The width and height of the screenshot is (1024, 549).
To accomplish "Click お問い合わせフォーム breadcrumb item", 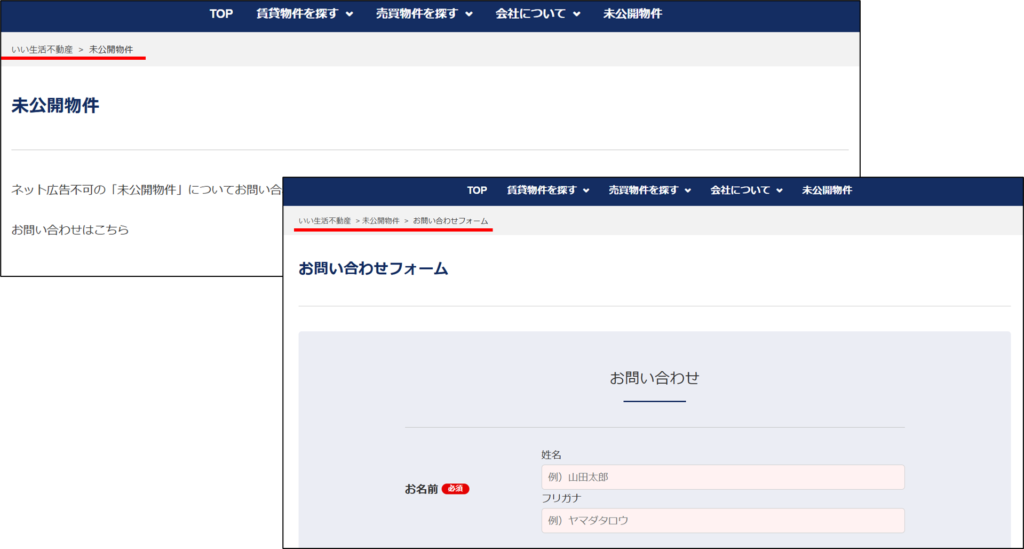I will pyautogui.click(x=450, y=220).
